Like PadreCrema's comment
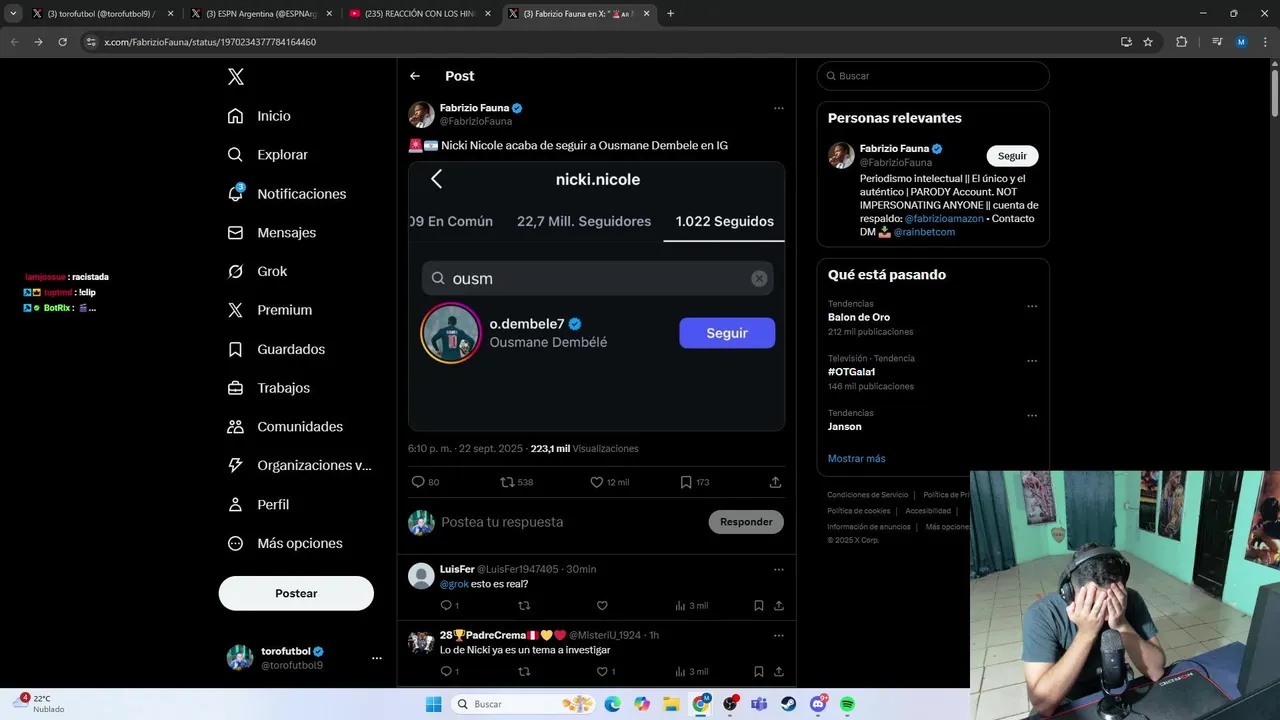The image size is (1280, 720). pos(602,671)
